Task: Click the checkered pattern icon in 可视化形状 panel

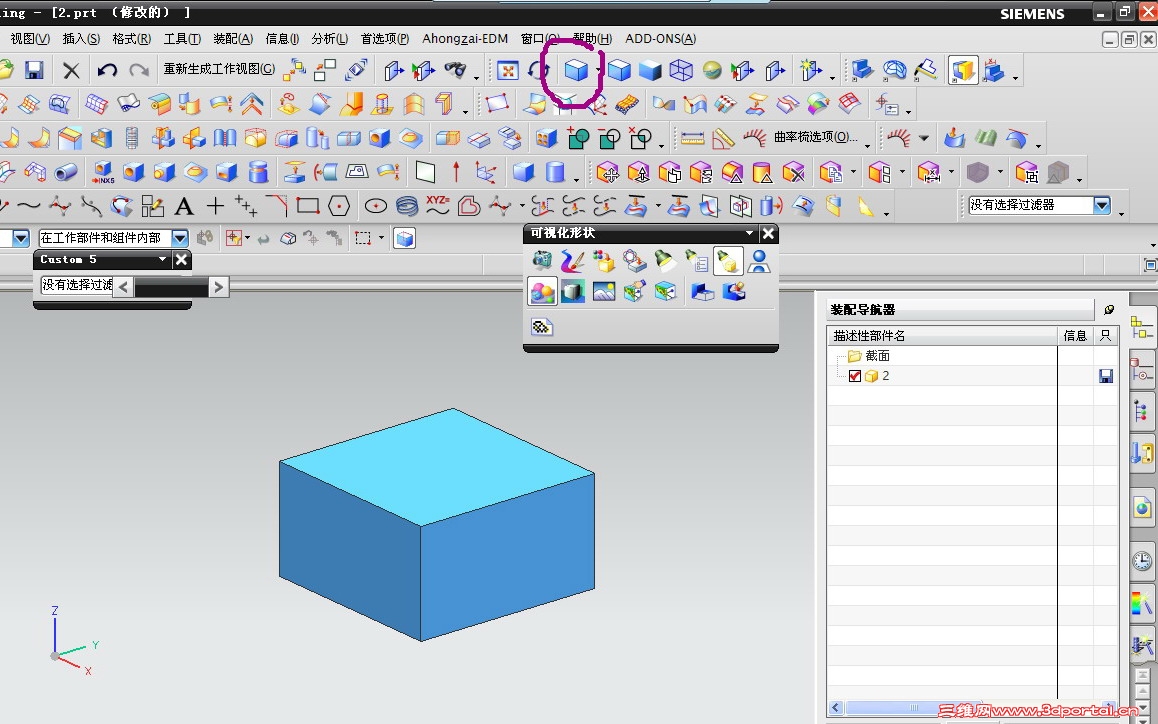Action: [x=541, y=327]
